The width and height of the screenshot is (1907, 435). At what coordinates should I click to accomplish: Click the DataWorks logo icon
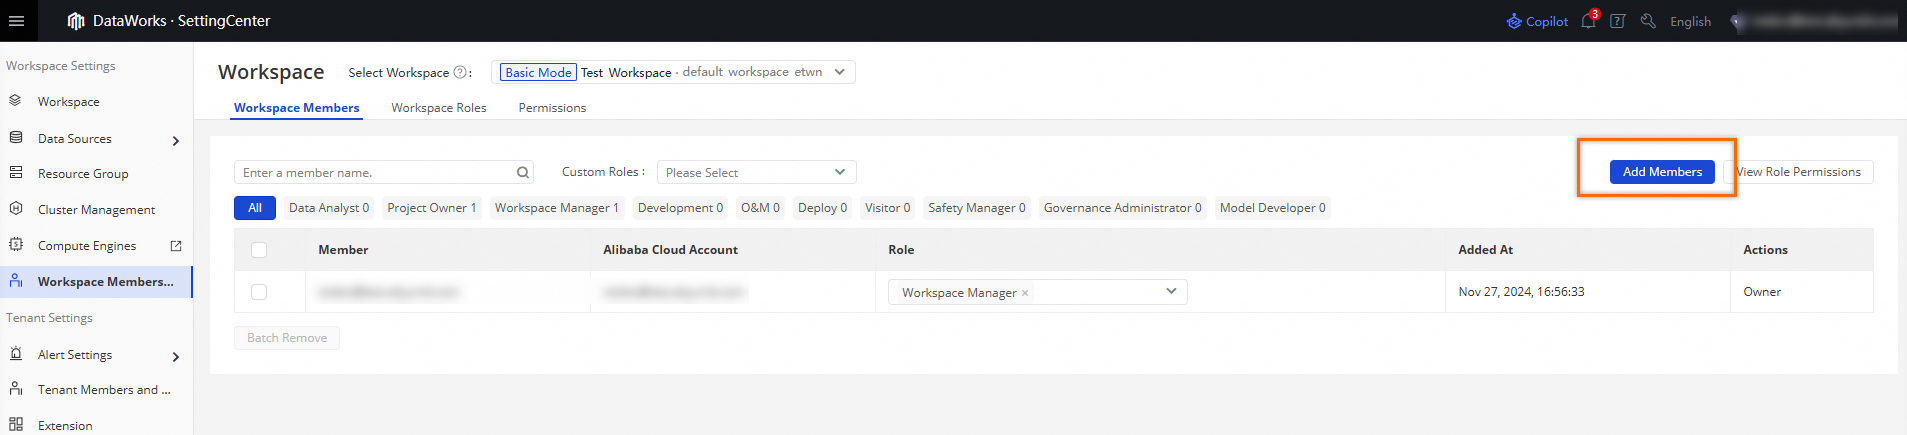click(76, 21)
